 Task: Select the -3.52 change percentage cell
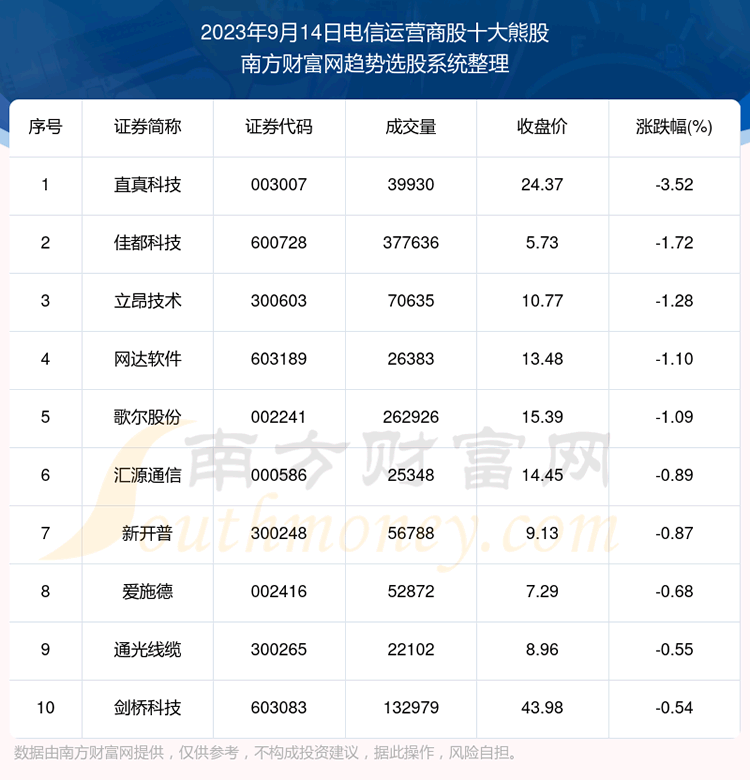673,185
